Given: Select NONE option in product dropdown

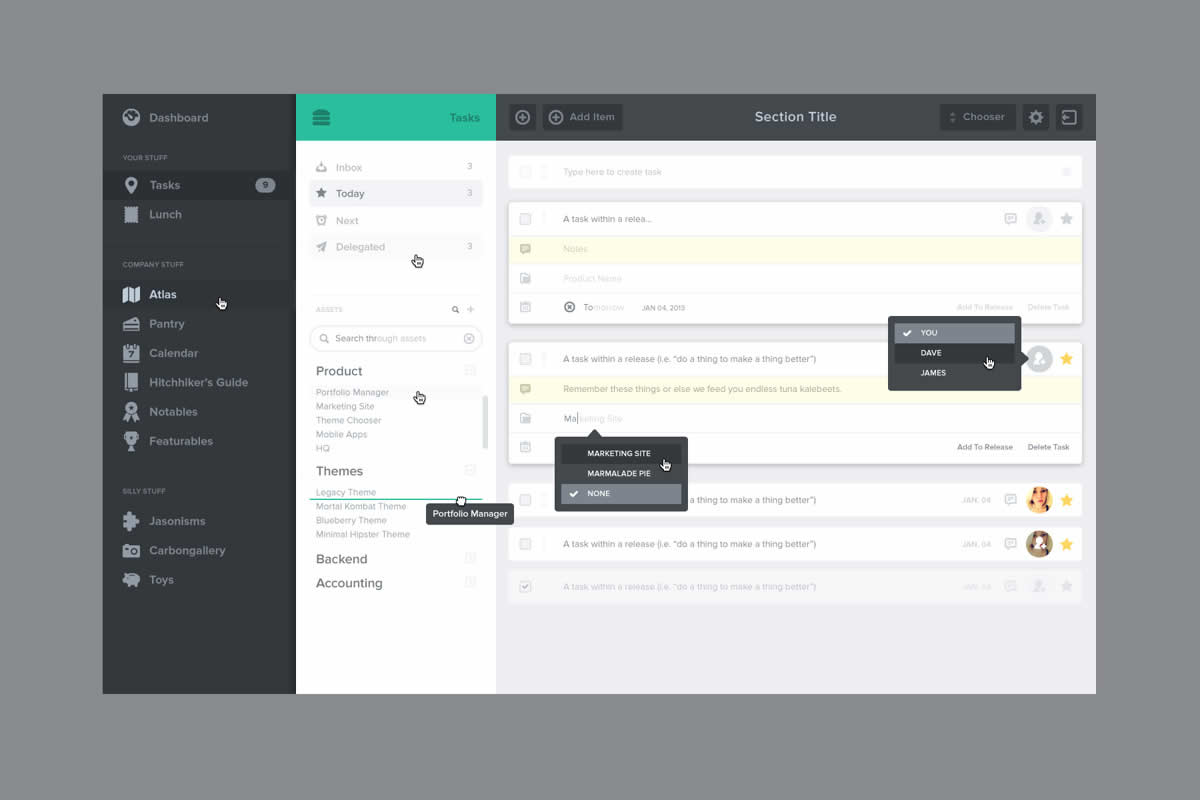Looking at the screenshot, I should [621, 493].
